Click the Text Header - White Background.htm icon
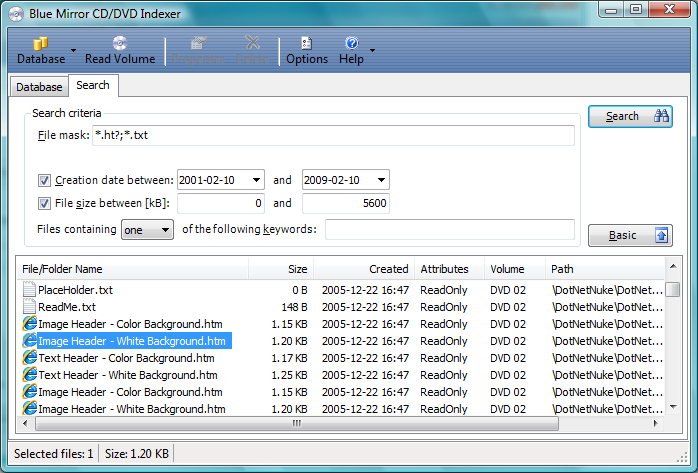The height and width of the screenshot is (473, 698). [29, 374]
